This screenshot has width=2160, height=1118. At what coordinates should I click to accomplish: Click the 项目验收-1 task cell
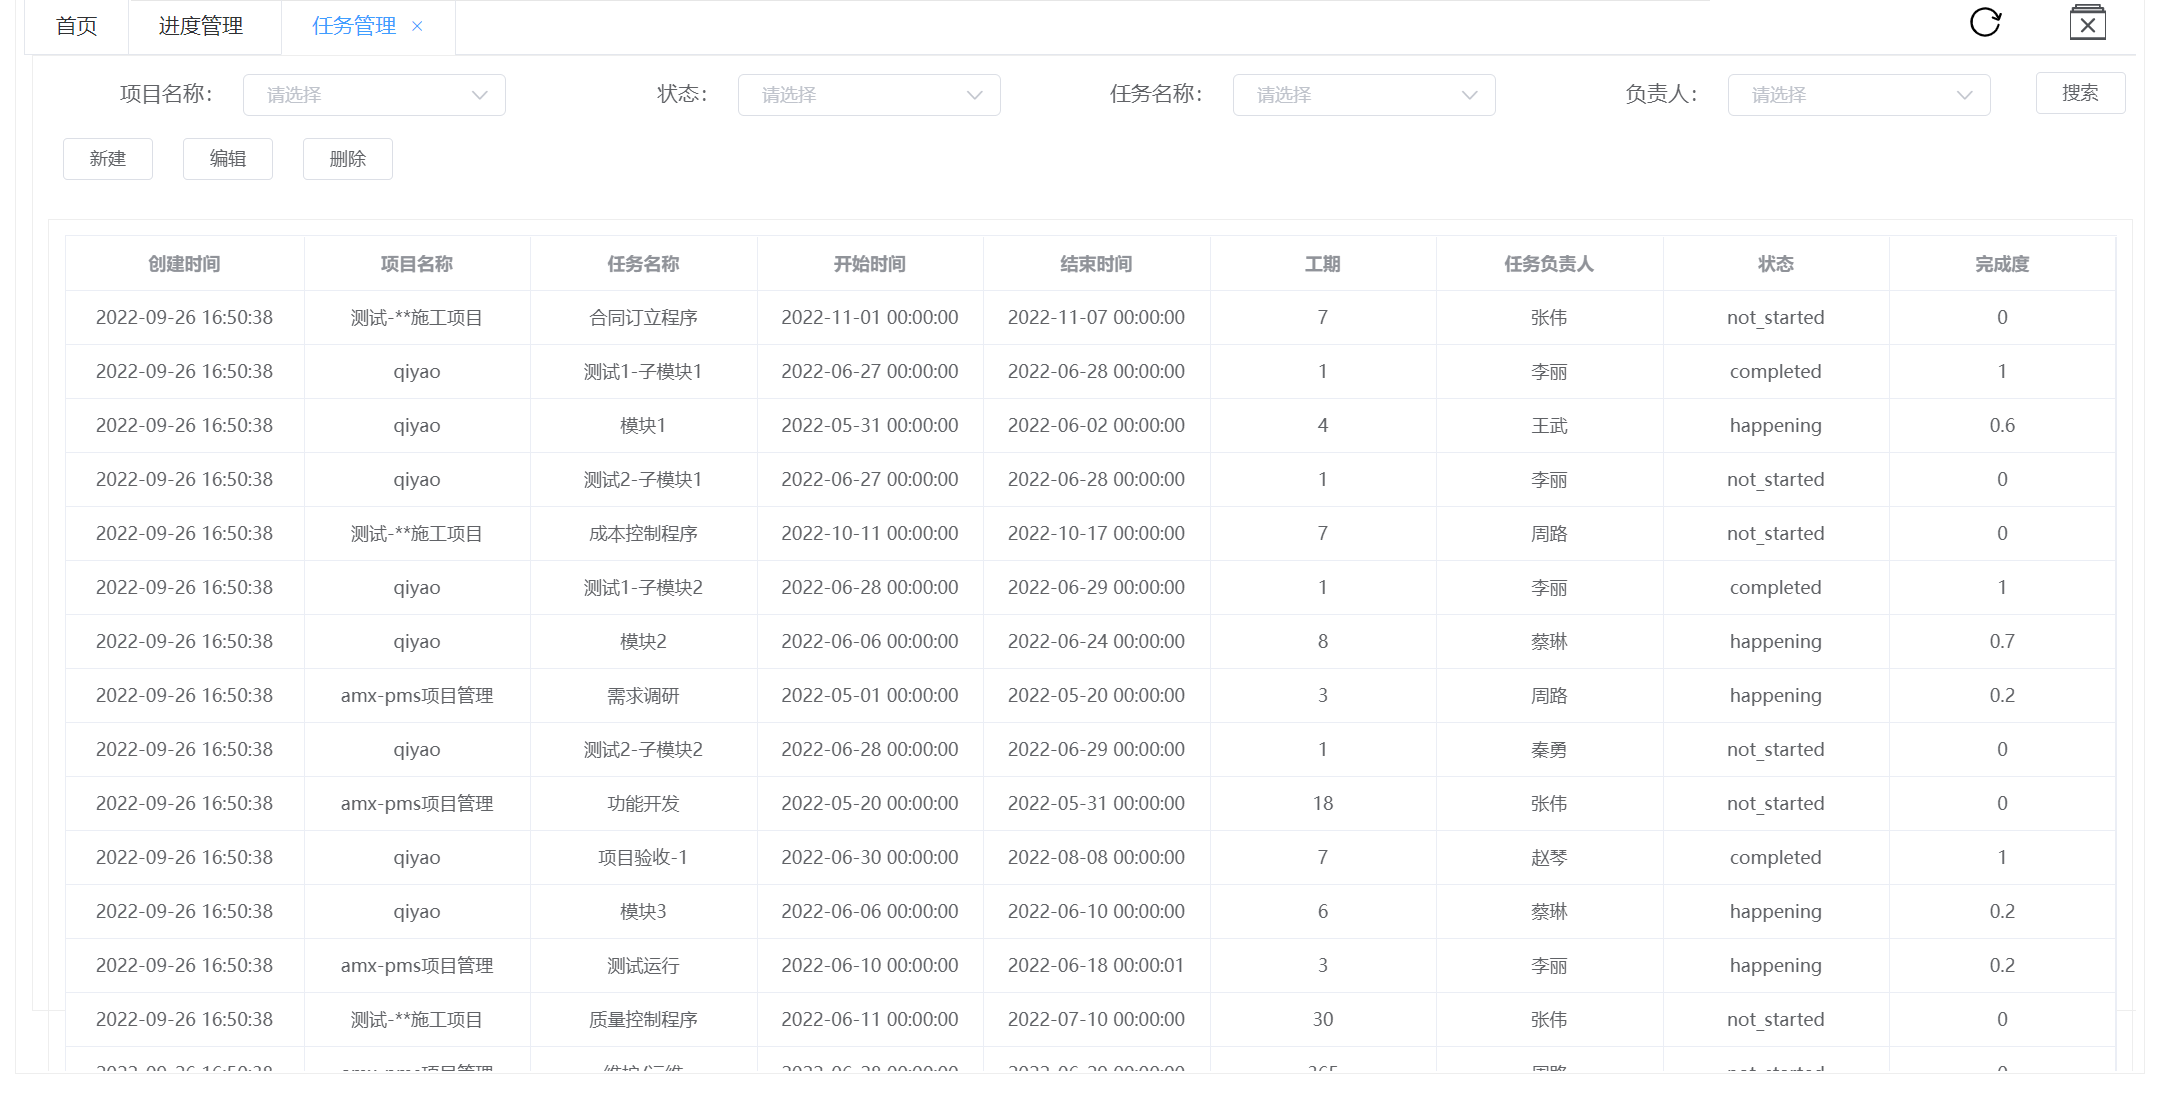tap(643, 858)
